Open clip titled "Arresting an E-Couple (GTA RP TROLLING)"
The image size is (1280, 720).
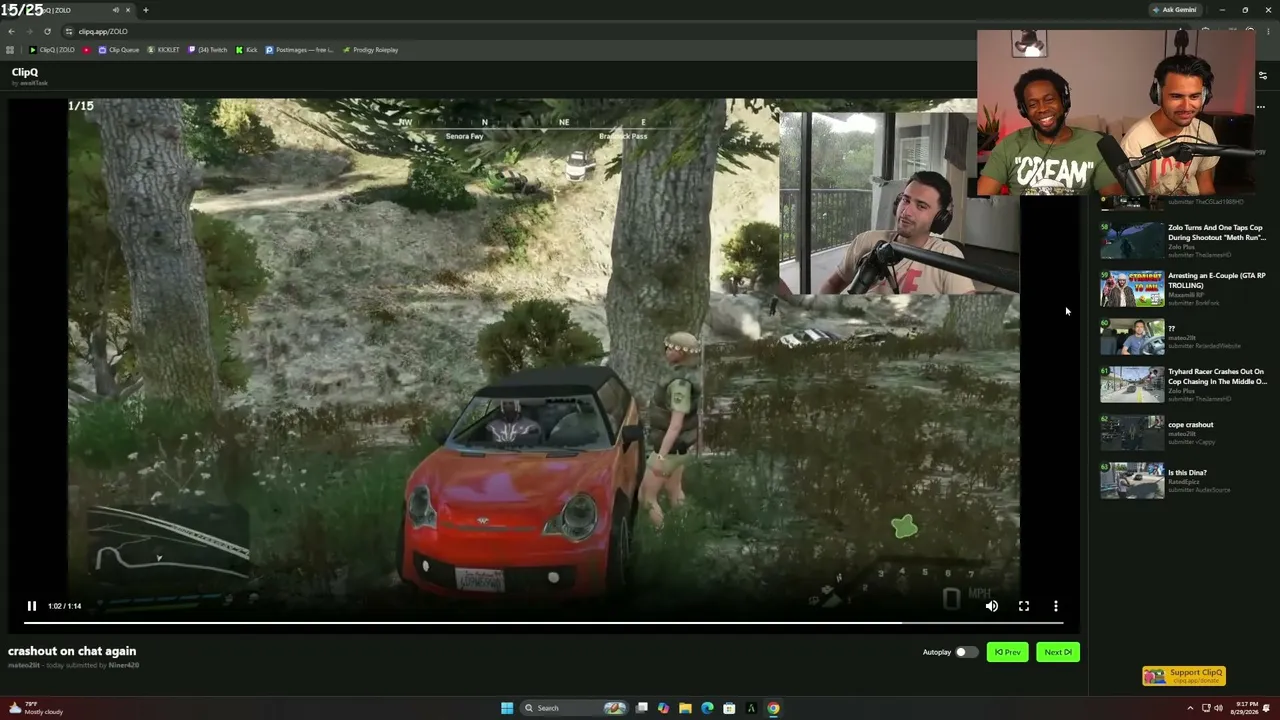tap(1216, 280)
